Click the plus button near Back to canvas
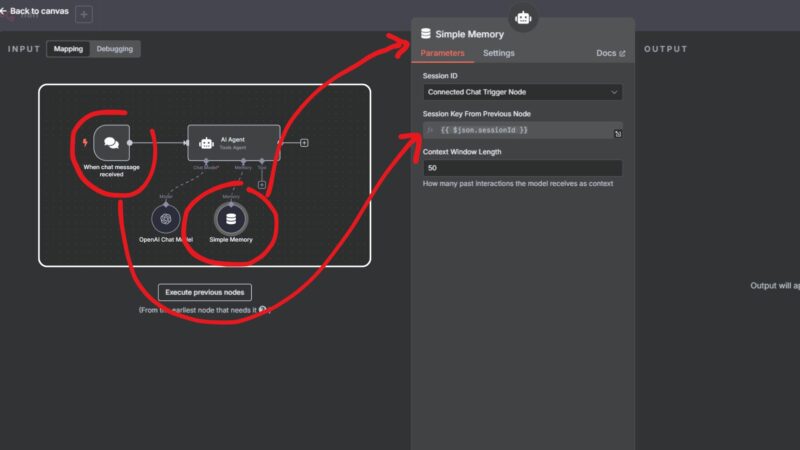 coord(84,14)
